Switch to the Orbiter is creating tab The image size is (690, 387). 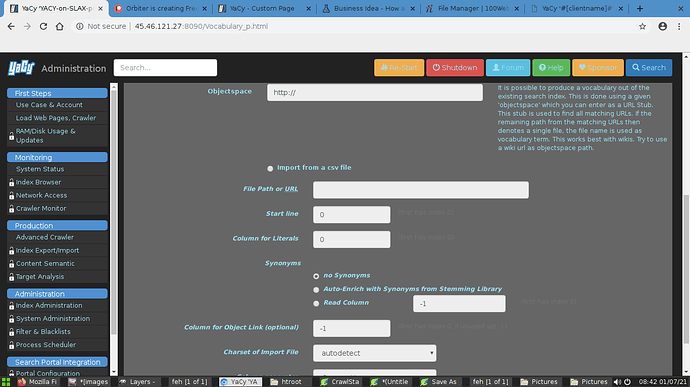161,8
